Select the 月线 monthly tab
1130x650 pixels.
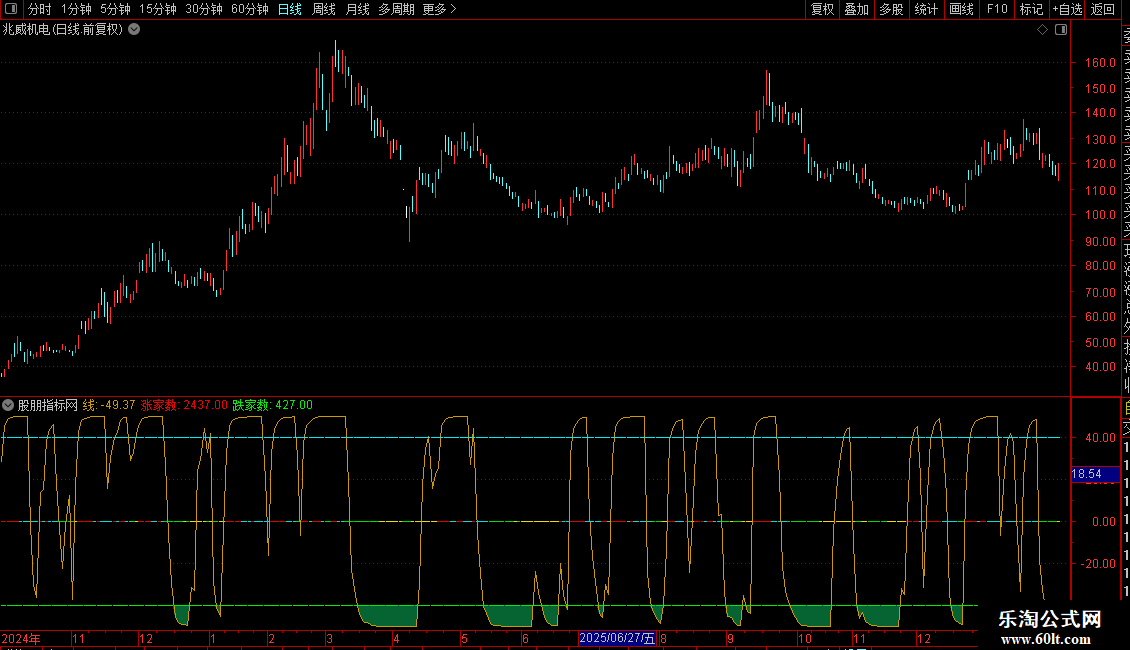click(357, 9)
